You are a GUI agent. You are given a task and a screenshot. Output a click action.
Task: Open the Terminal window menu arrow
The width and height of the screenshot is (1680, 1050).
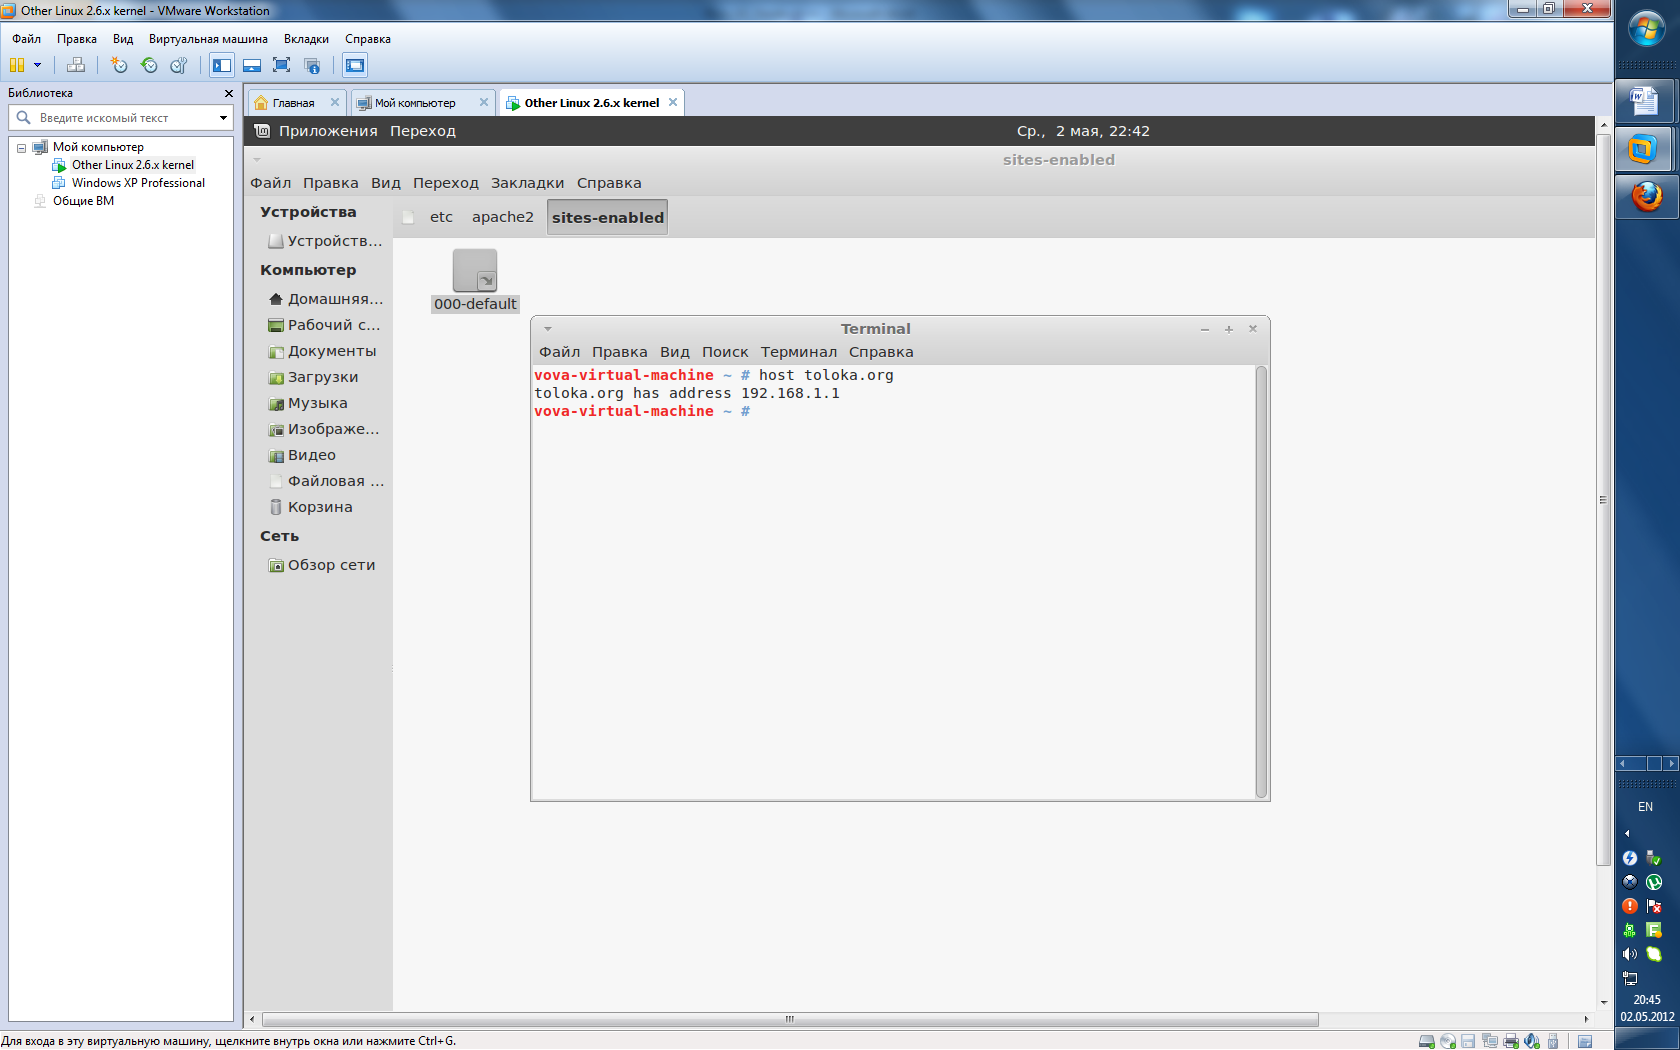click(x=548, y=329)
